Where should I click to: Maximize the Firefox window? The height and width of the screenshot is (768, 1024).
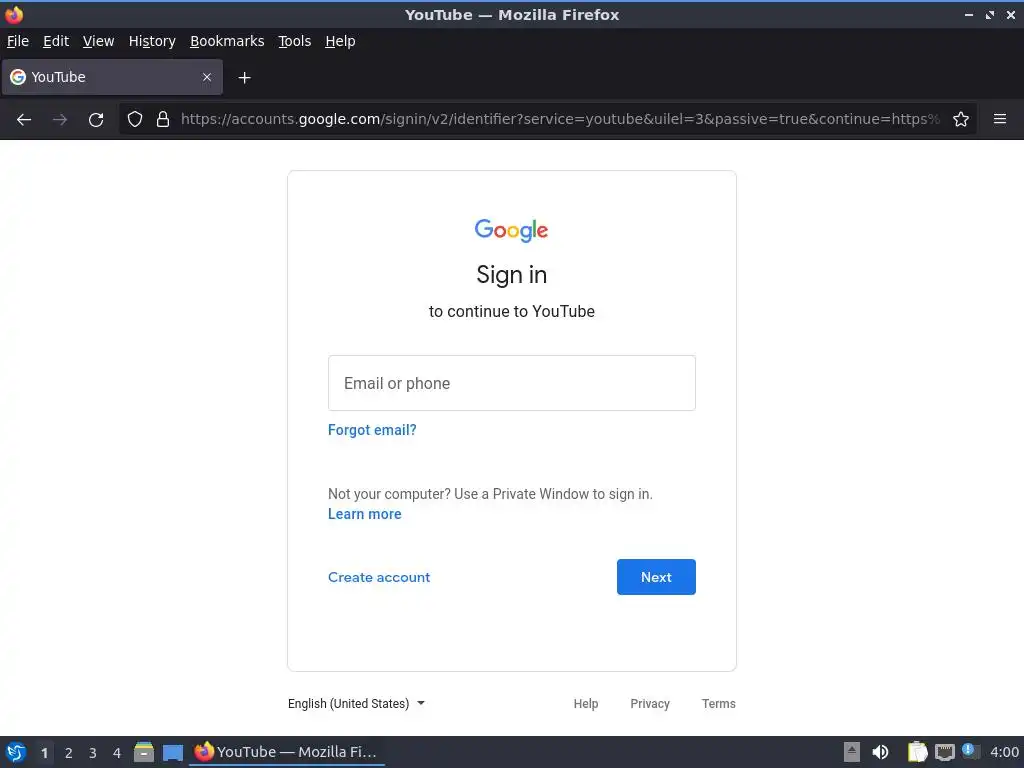point(990,14)
